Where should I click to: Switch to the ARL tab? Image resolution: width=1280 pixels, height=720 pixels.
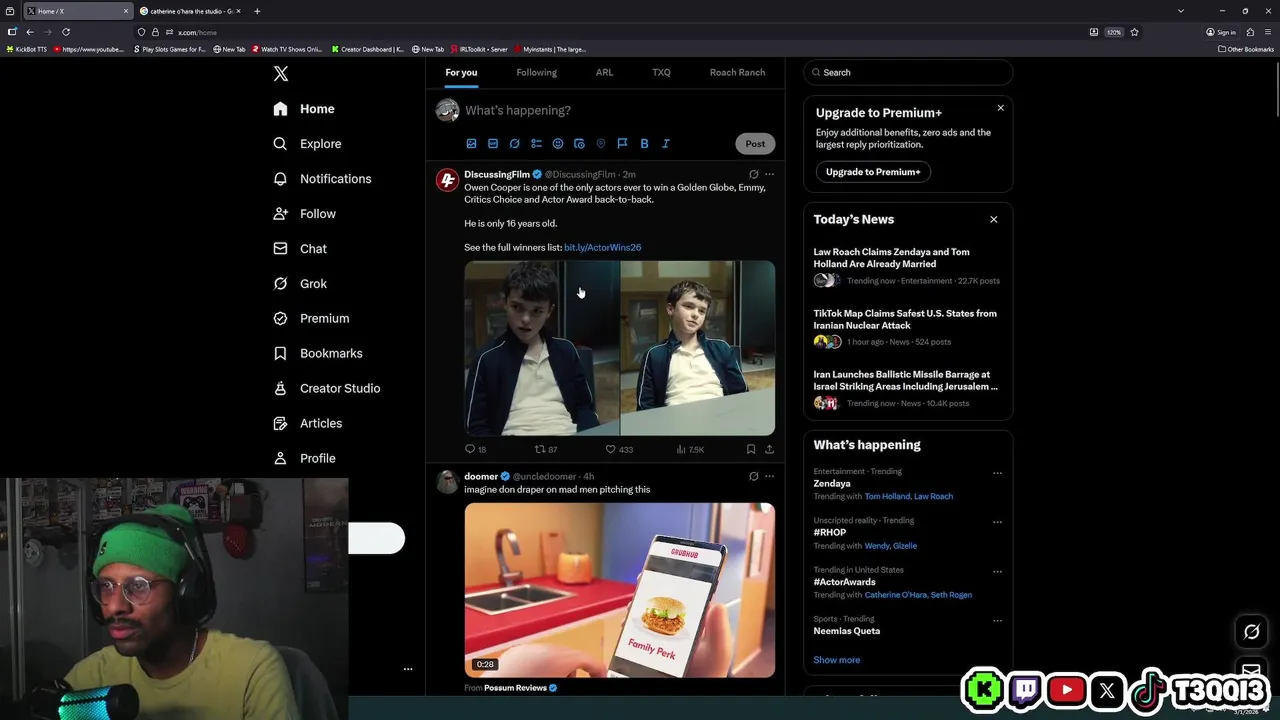click(x=604, y=72)
